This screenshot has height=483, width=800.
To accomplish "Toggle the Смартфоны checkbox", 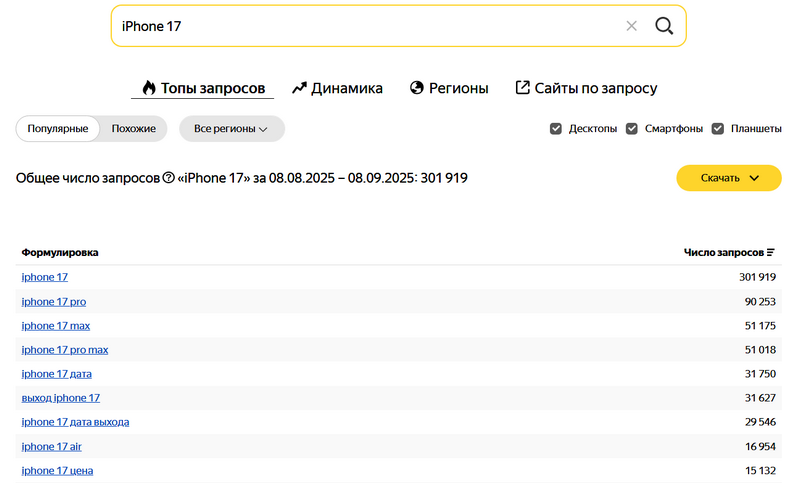I will click(632, 129).
